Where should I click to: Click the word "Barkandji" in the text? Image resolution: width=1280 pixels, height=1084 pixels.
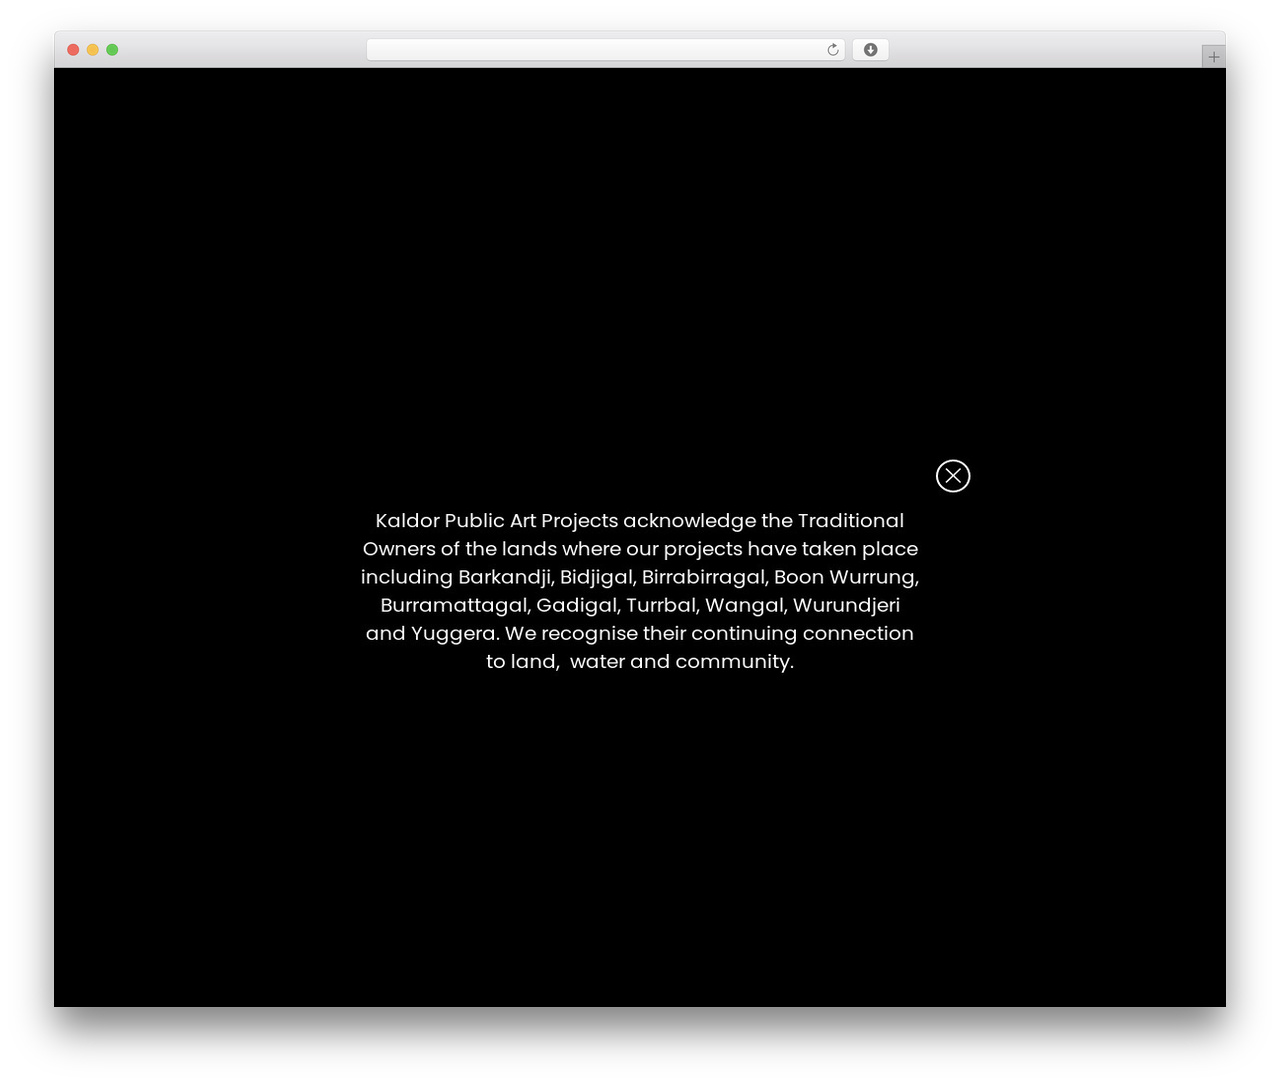click(505, 577)
